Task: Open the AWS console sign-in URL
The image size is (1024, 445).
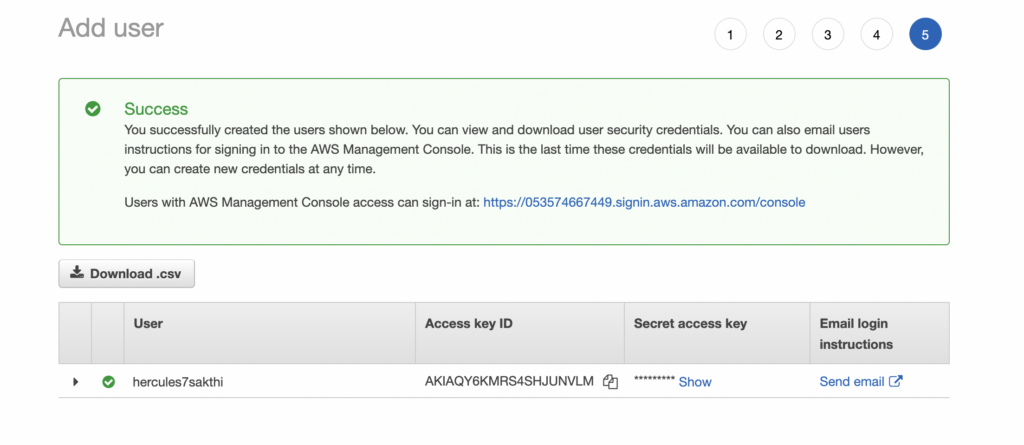Action: (643, 202)
